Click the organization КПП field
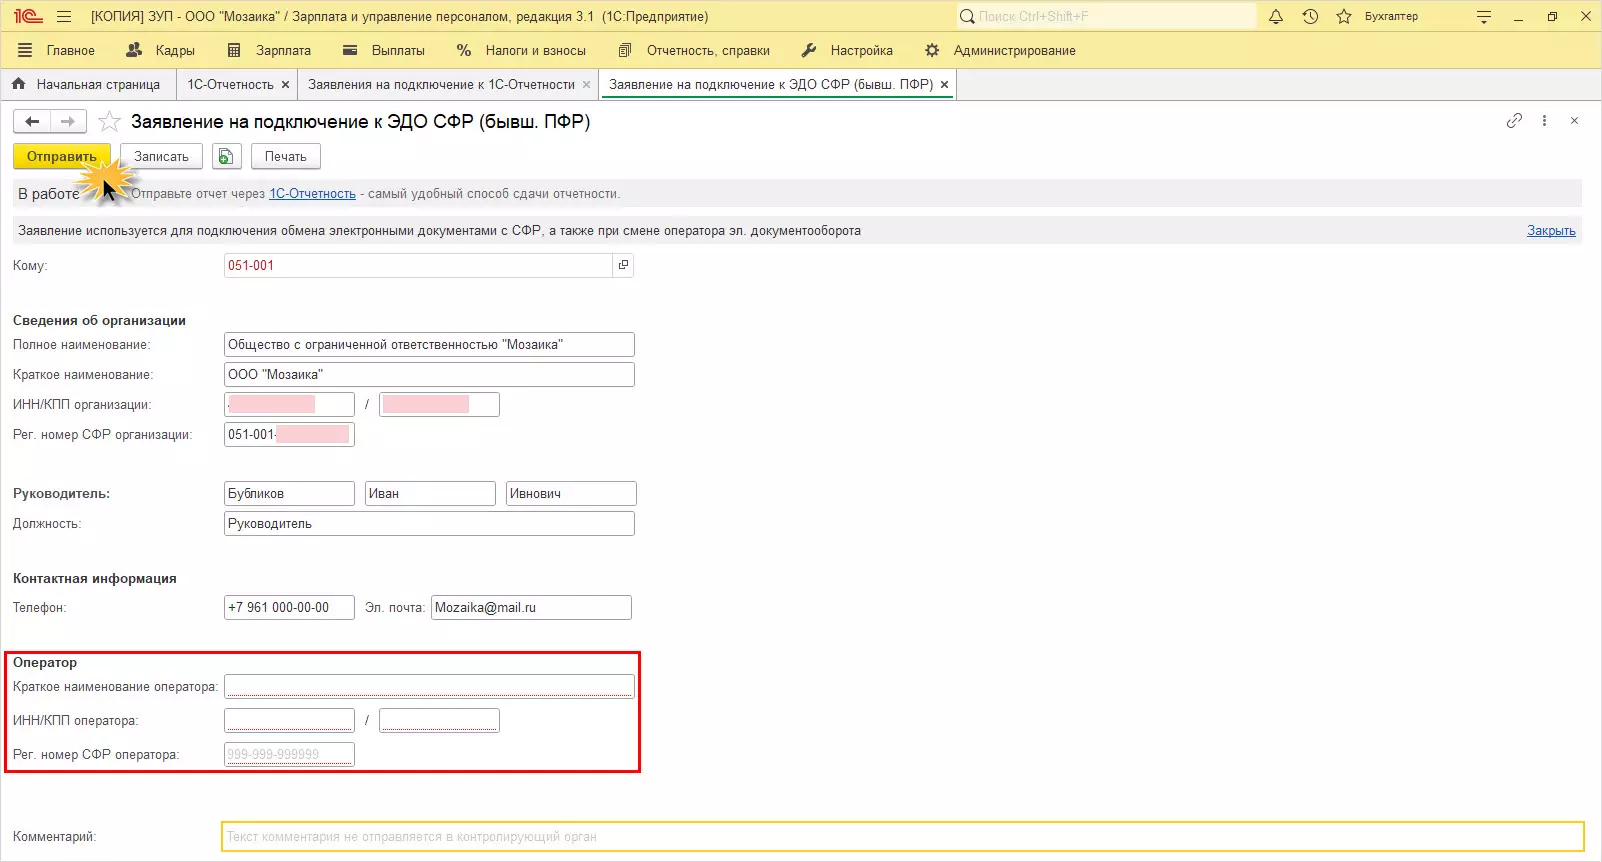Screen dimensions: 1602x862 click(x=439, y=405)
